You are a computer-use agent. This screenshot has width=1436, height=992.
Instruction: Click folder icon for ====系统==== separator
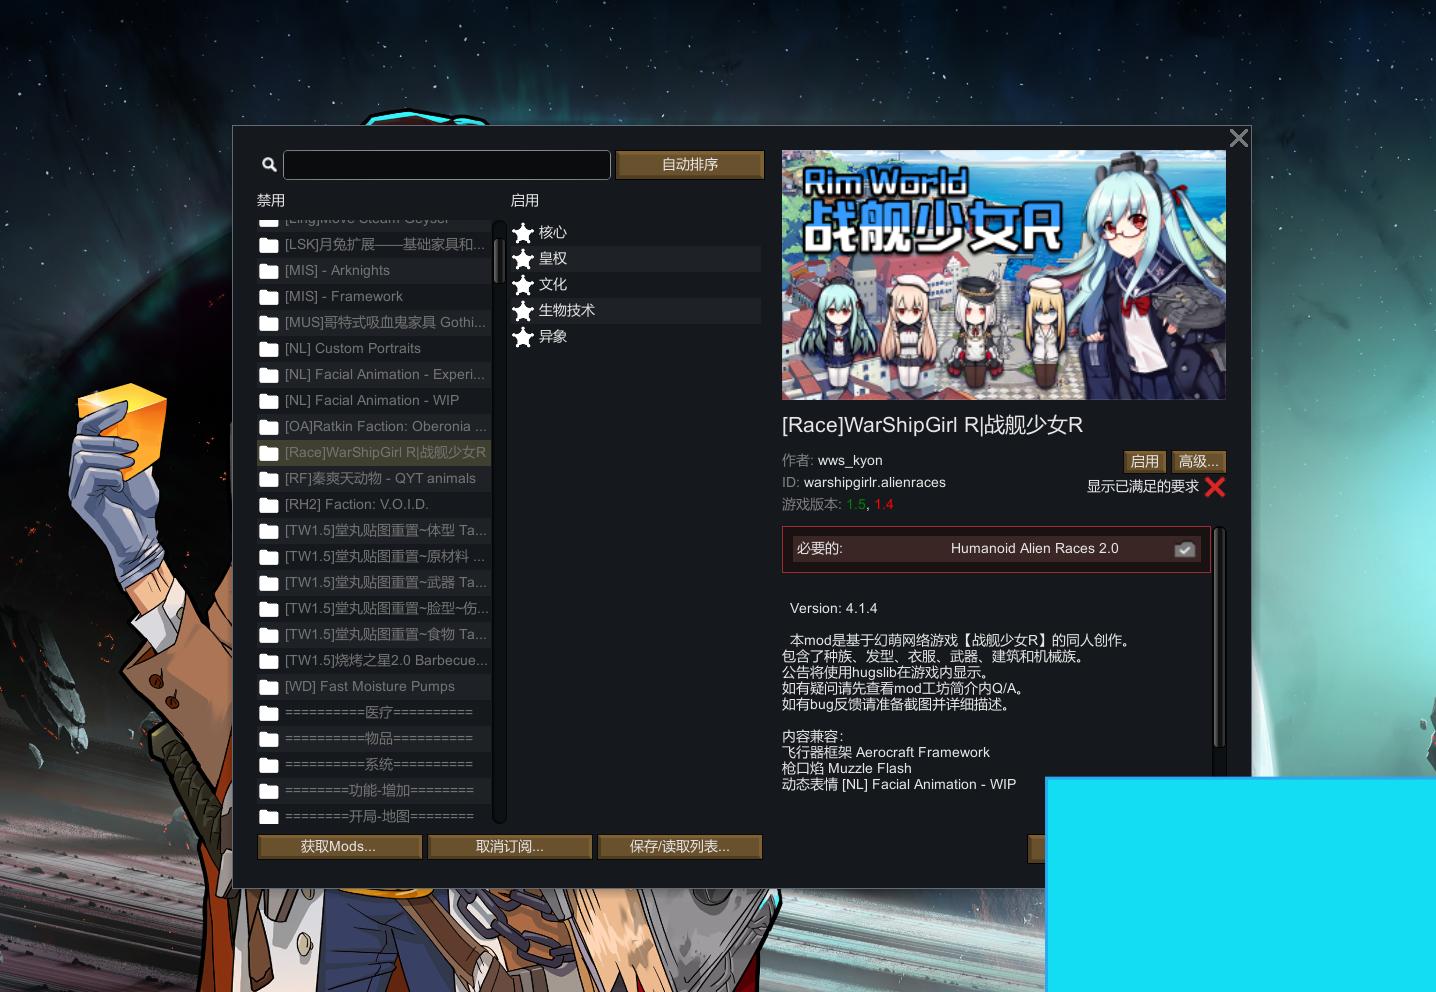[x=269, y=765]
